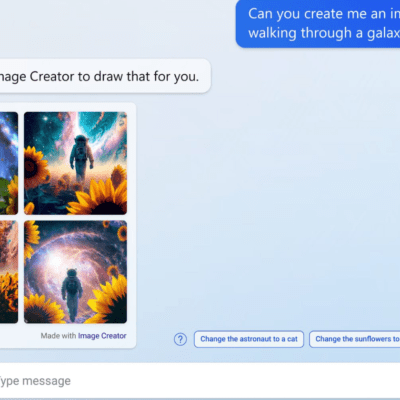
Task: Select the 'Made with' caption text
Action: point(58,336)
